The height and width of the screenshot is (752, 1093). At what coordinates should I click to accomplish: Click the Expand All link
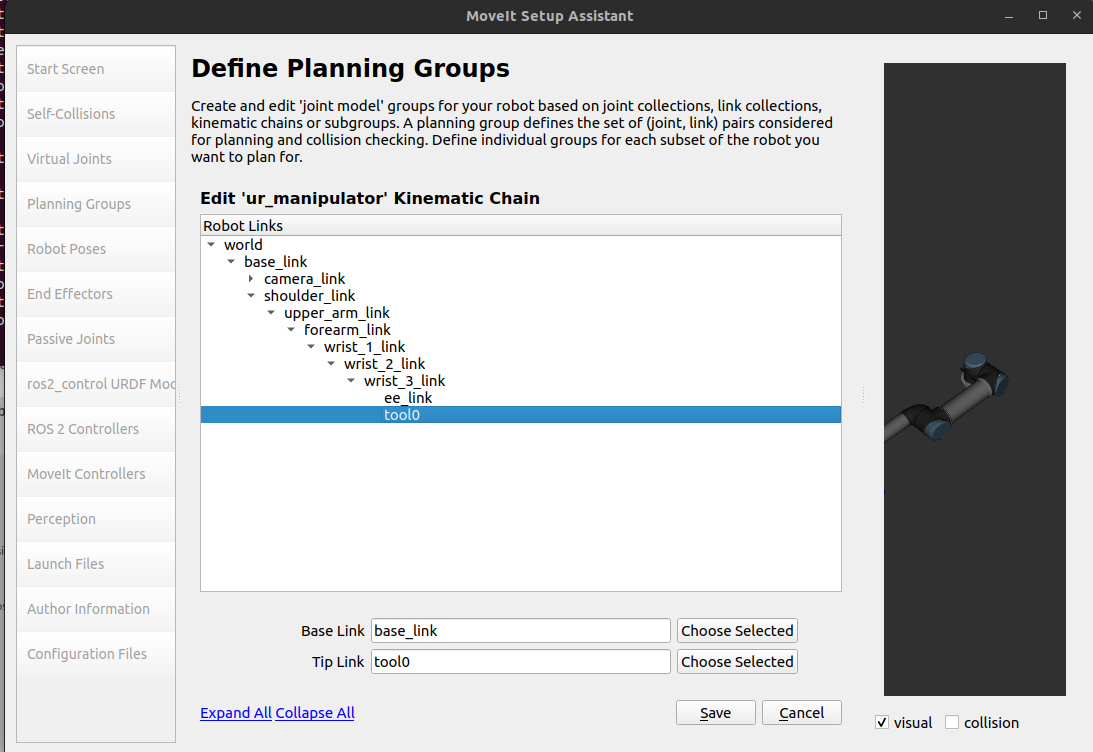[236, 713]
